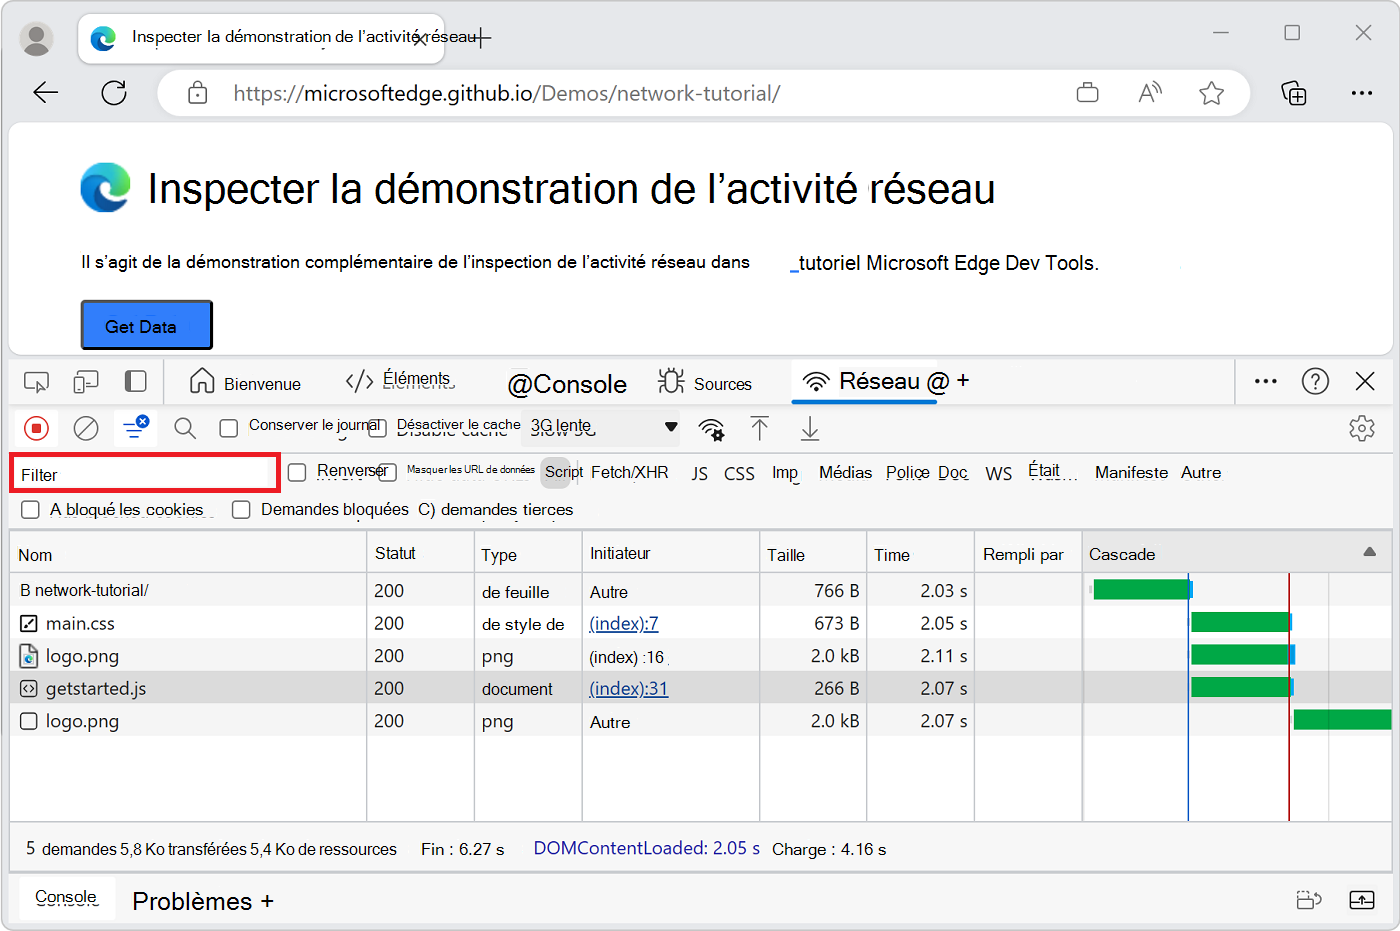Viewport: 1400px width, 931px height.
Task: Import HAR file upload arrow
Action: click(x=760, y=429)
